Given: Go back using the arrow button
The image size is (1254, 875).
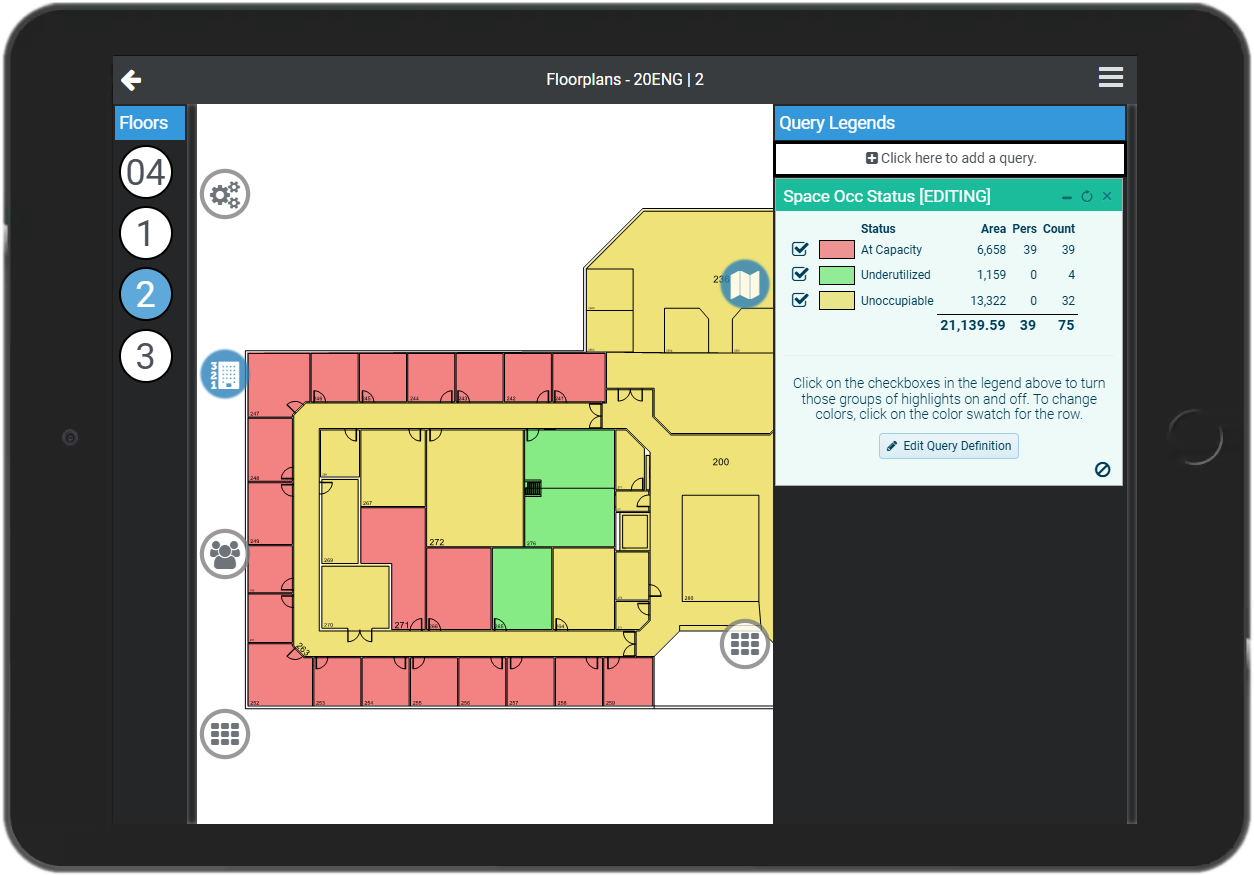Looking at the screenshot, I should [x=131, y=79].
